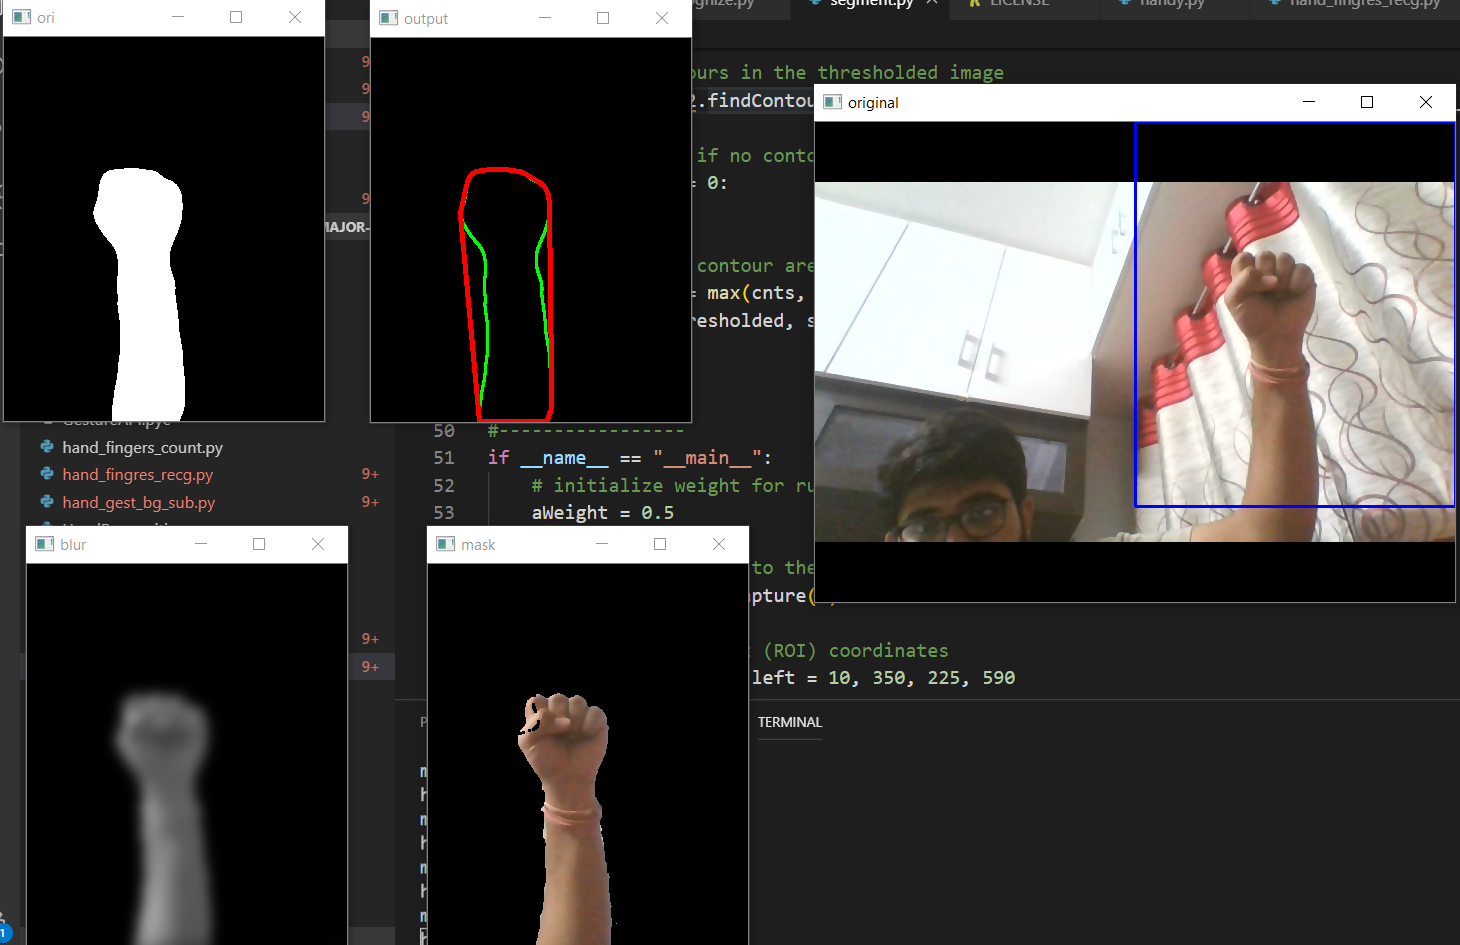This screenshot has height=945, width=1460.
Task: Click the "(ROI) coordinates" comment text
Action: 855,651
